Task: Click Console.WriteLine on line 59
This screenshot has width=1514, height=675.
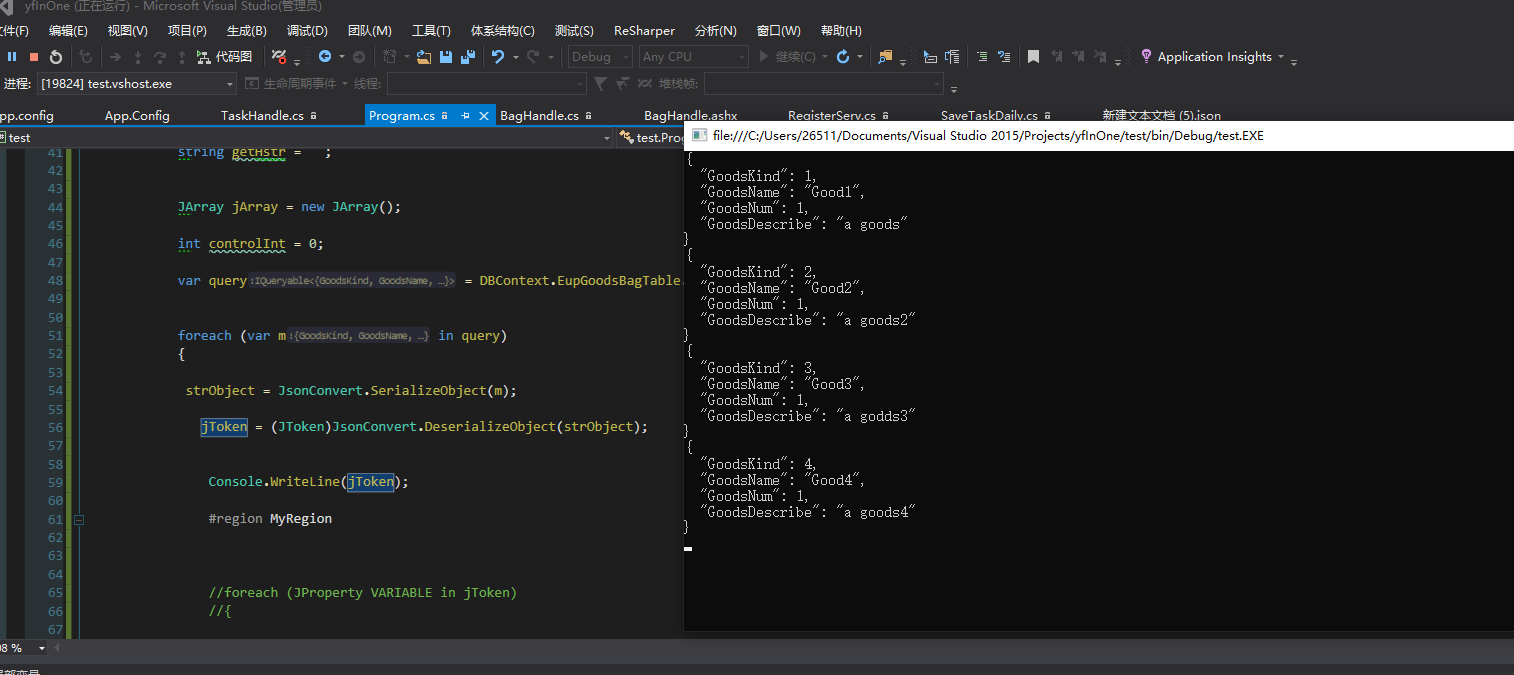Action: [274, 482]
